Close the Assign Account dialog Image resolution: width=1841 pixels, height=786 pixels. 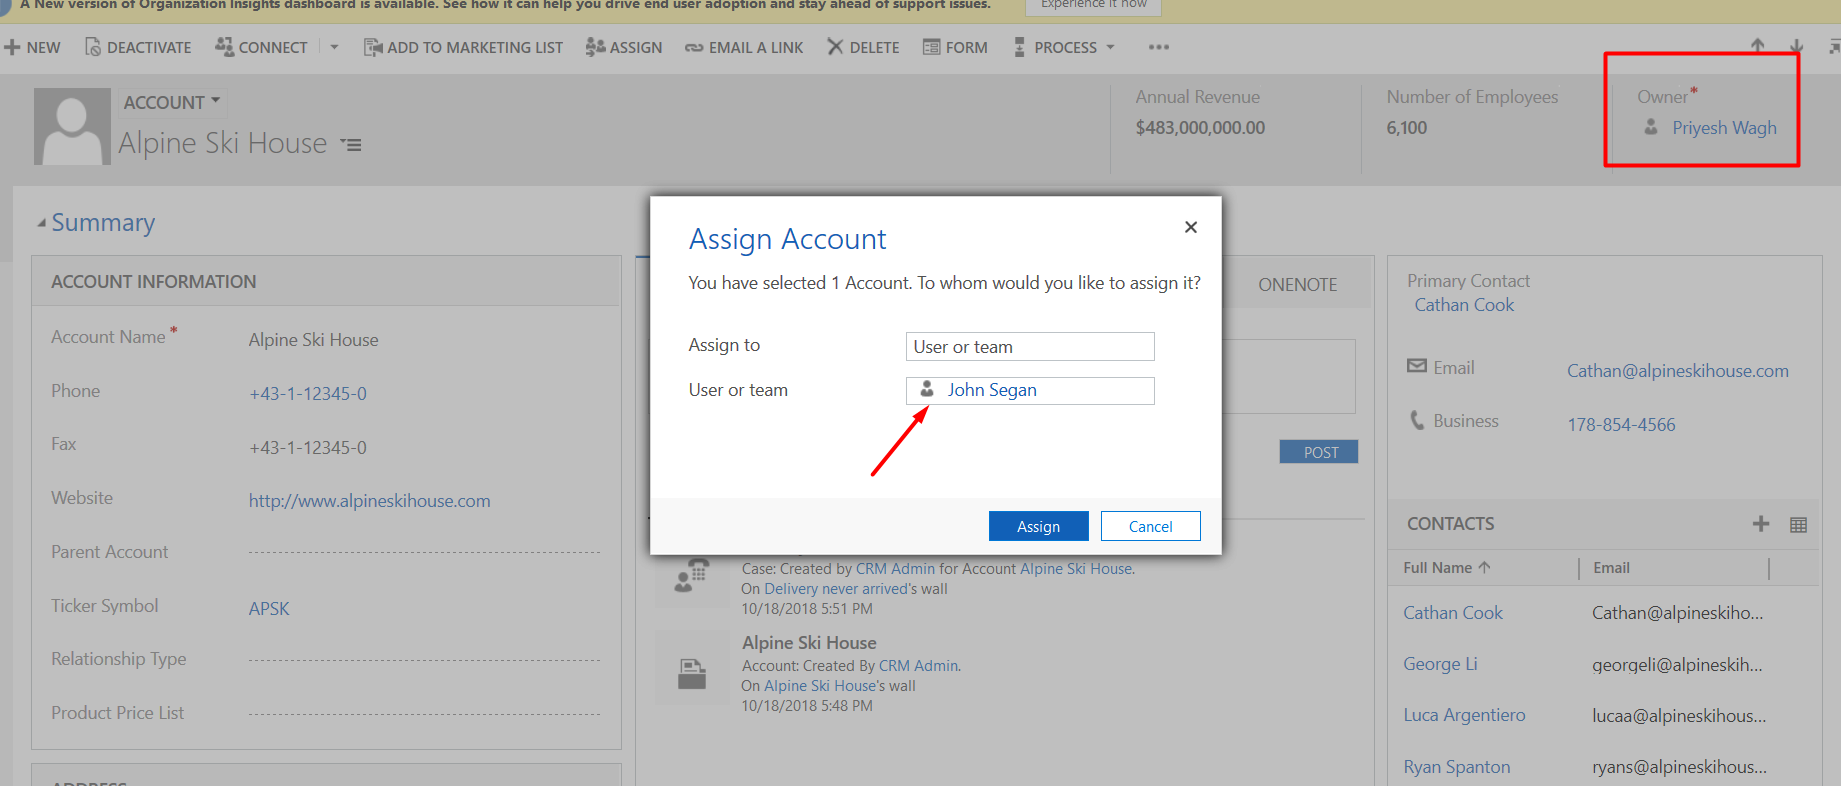1190,227
